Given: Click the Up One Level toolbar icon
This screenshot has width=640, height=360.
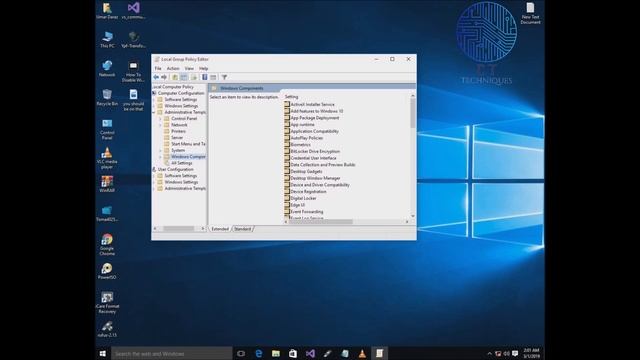Looking at the screenshot, I should click(175, 77).
